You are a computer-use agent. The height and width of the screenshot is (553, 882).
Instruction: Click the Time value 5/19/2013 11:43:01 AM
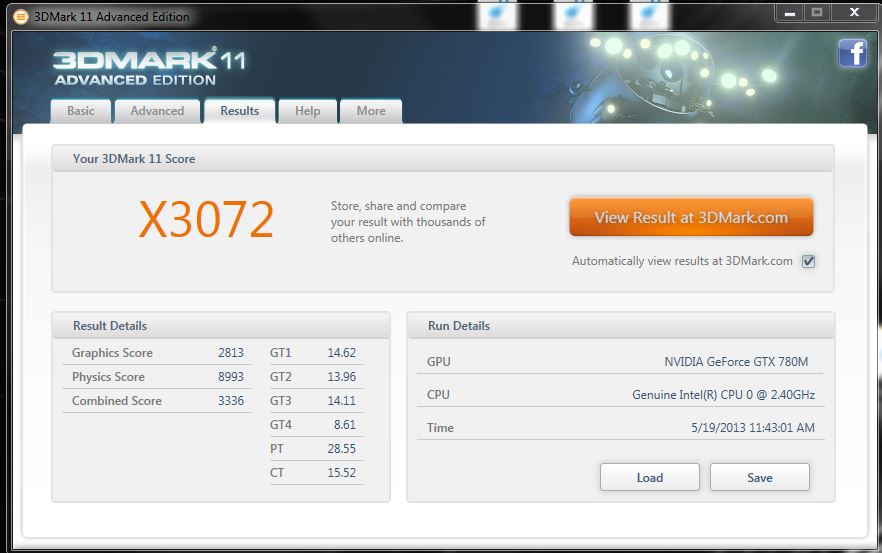753,428
